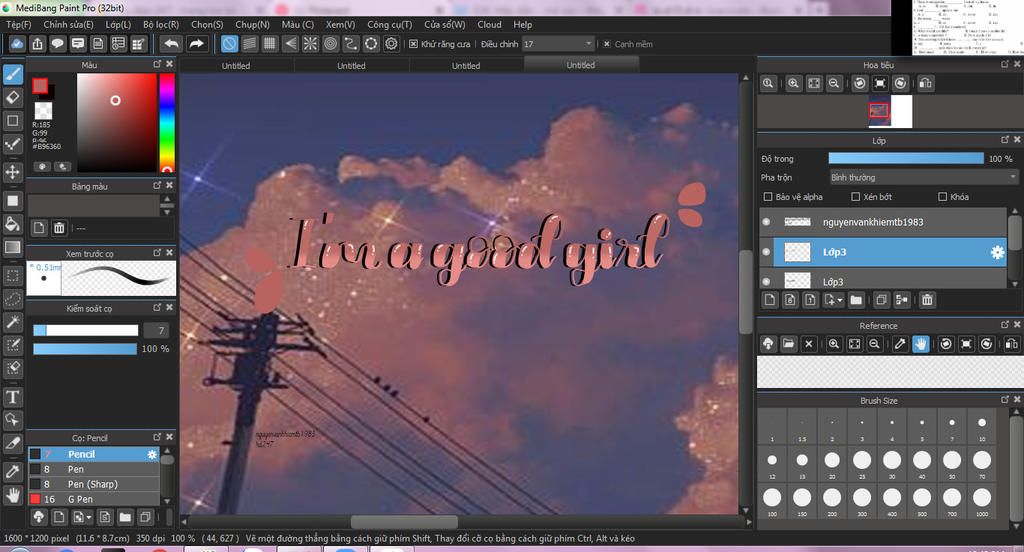
Task: Pick brush size 1000 preset
Action: pyautogui.click(x=982, y=500)
